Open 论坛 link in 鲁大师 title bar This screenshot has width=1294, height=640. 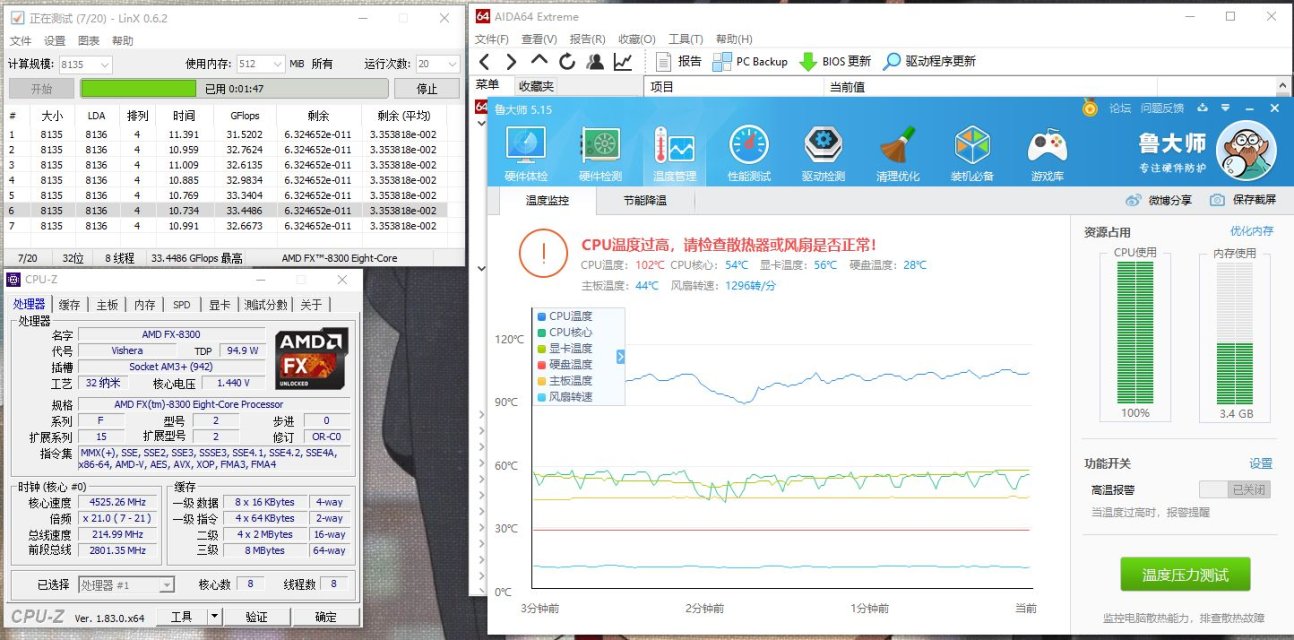point(1120,108)
